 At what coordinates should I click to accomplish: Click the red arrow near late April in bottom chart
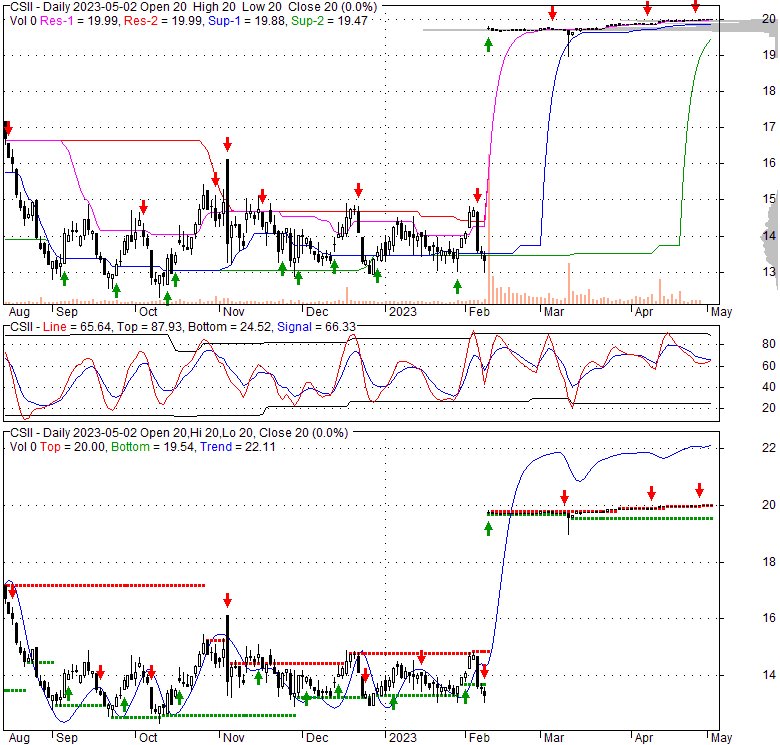pyautogui.click(x=699, y=490)
